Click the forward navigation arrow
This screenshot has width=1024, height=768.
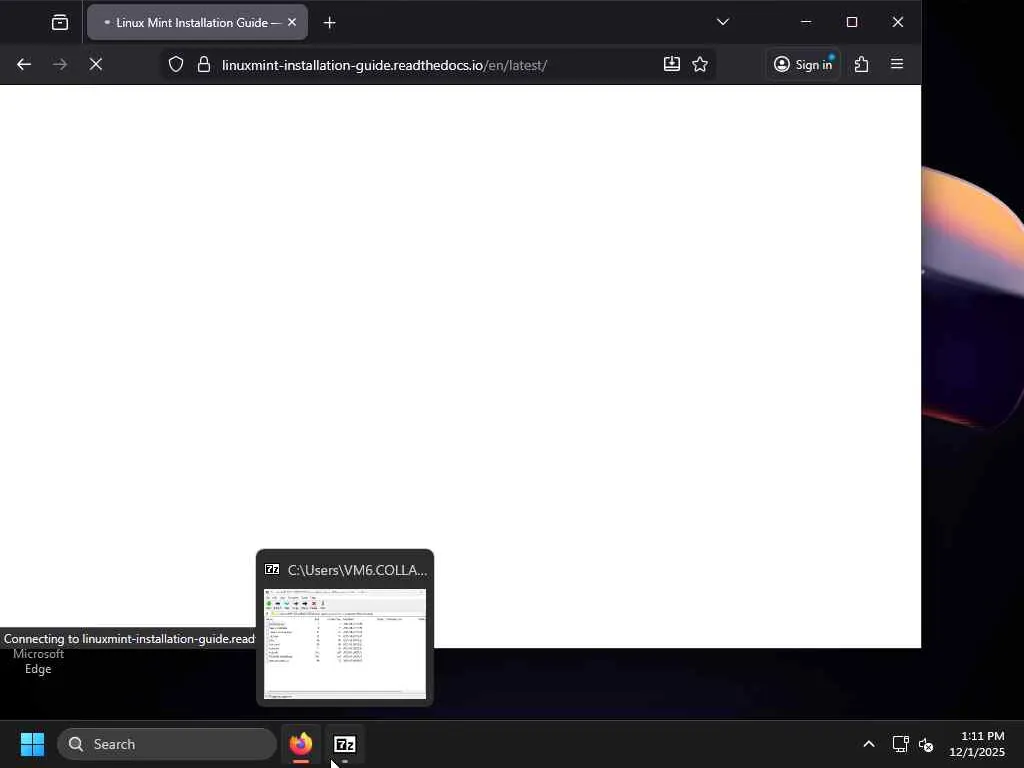[x=60, y=64]
